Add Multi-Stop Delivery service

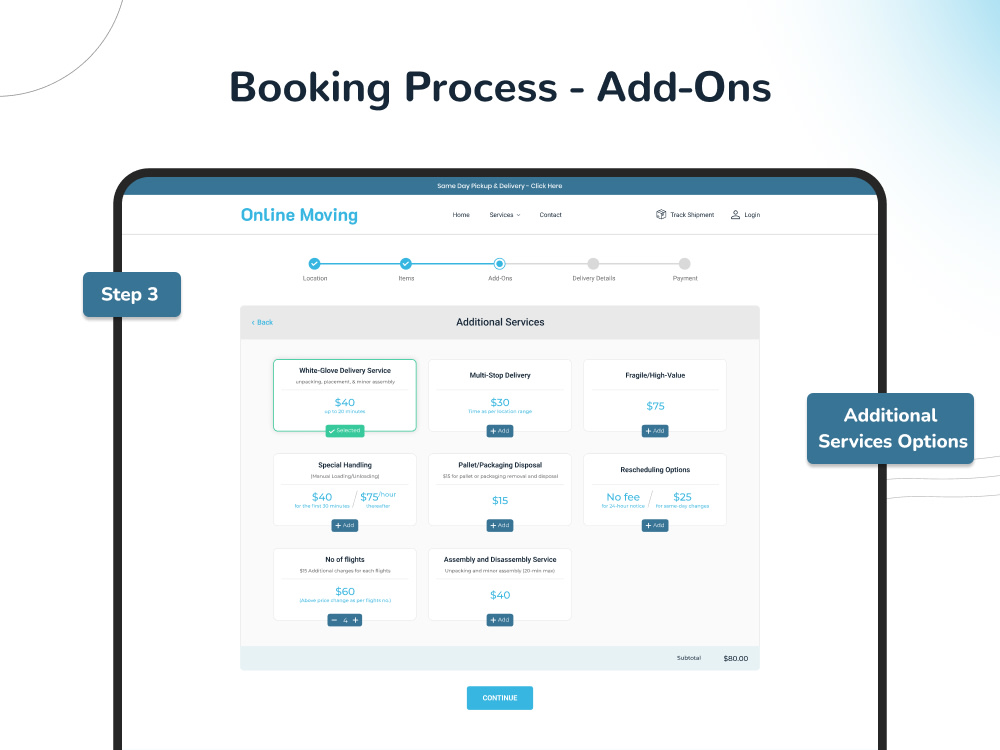(500, 431)
